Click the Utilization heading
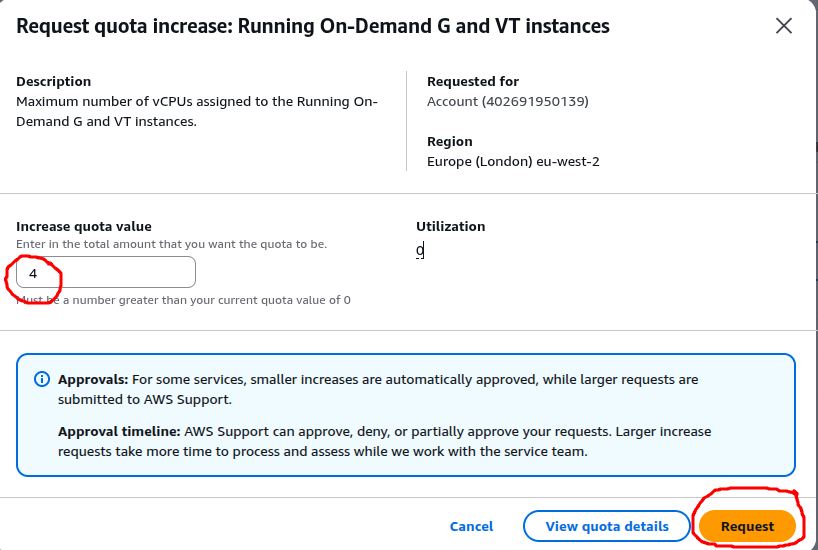The image size is (818, 550). [450, 227]
